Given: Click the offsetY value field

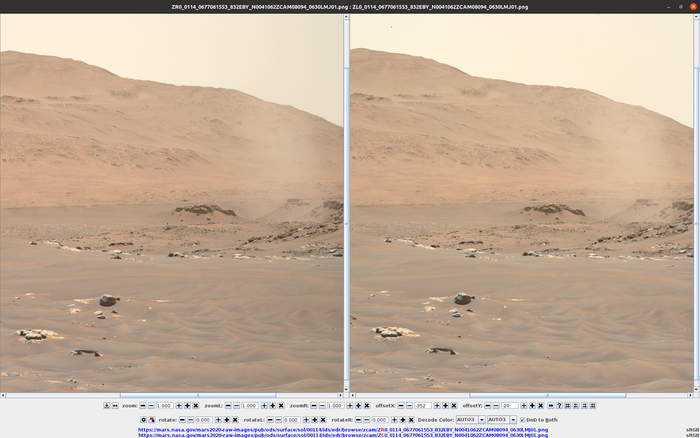Looking at the screenshot, I should coord(510,405).
